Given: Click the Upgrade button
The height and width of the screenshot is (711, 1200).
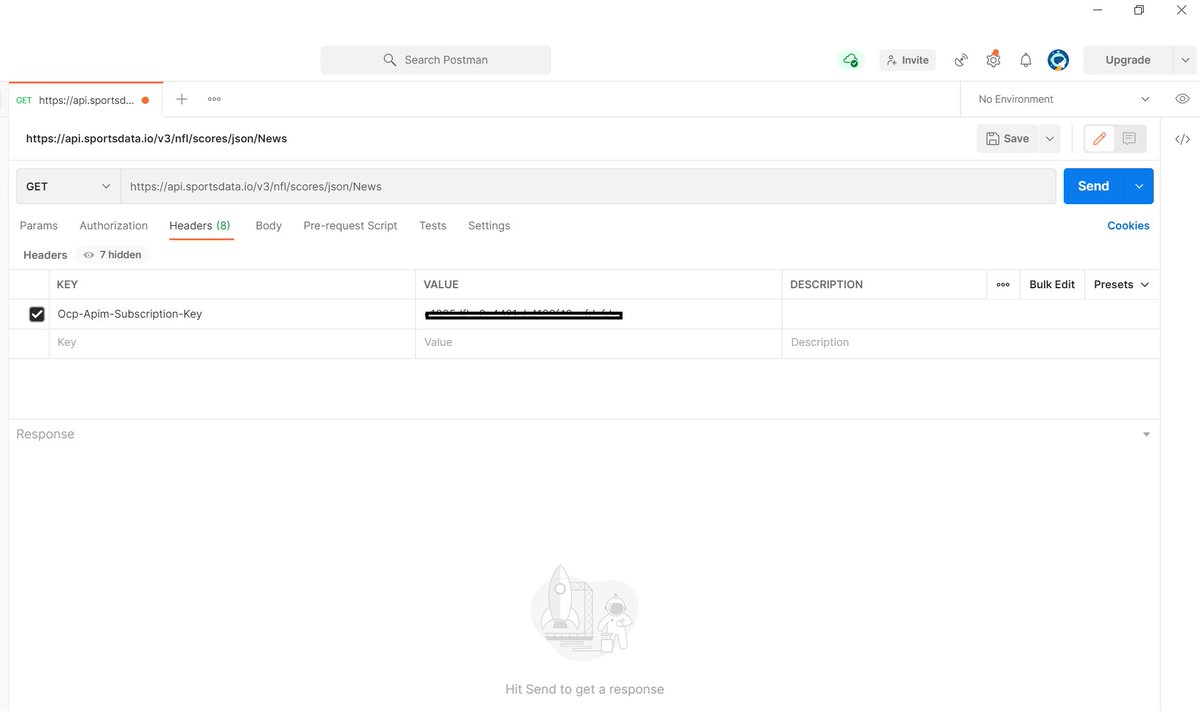Looking at the screenshot, I should pyautogui.click(x=1128, y=60).
